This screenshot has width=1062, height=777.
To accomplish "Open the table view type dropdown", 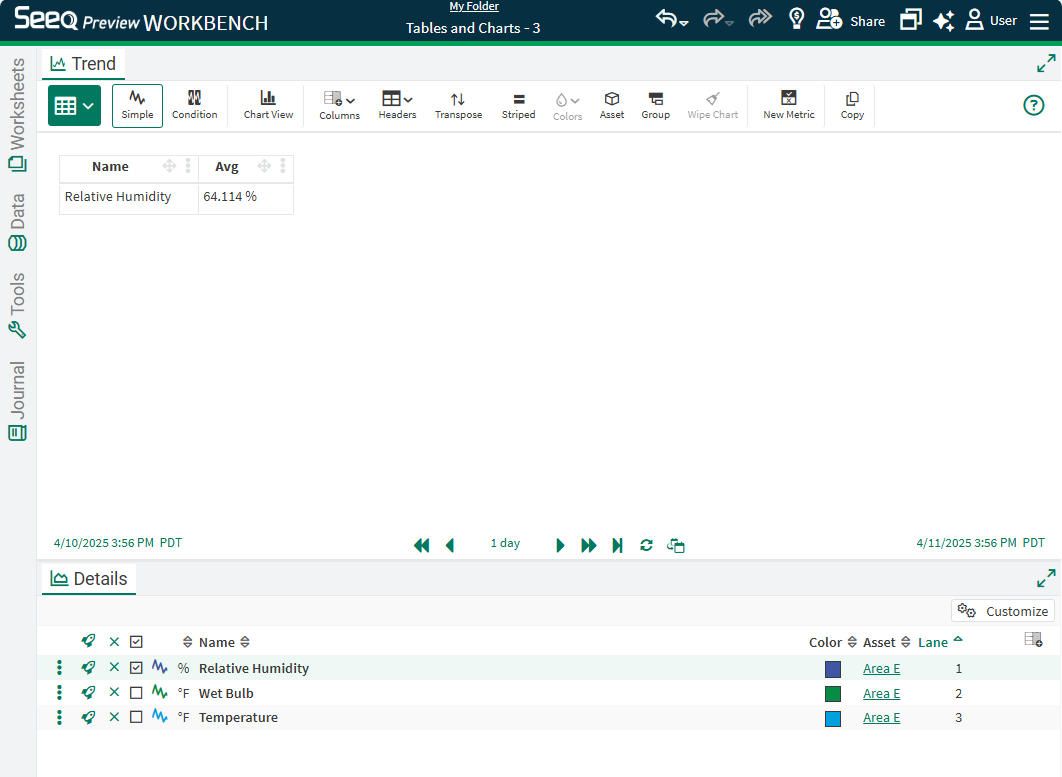I will (74, 105).
